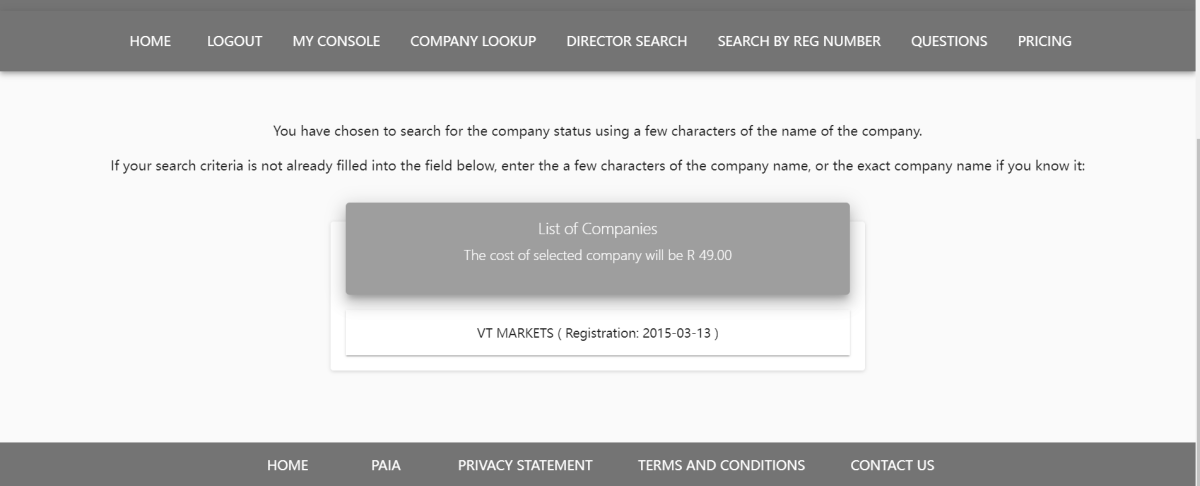Open MY CONSOLE from the top menu
The image size is (1200, 486).
point(336,41)
